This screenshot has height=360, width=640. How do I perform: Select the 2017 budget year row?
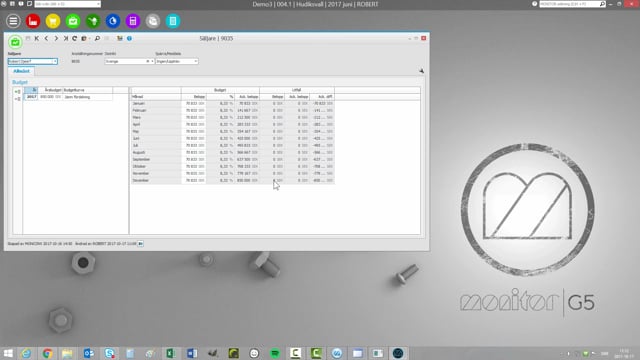68,97
